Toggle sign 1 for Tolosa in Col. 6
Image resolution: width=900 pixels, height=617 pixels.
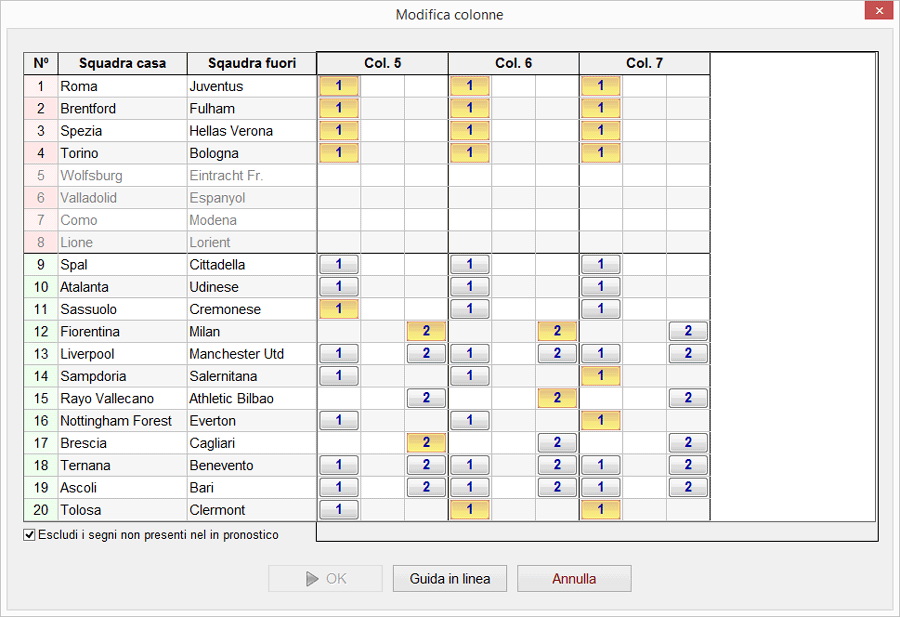pyautogui.click(x=470, y=510)
